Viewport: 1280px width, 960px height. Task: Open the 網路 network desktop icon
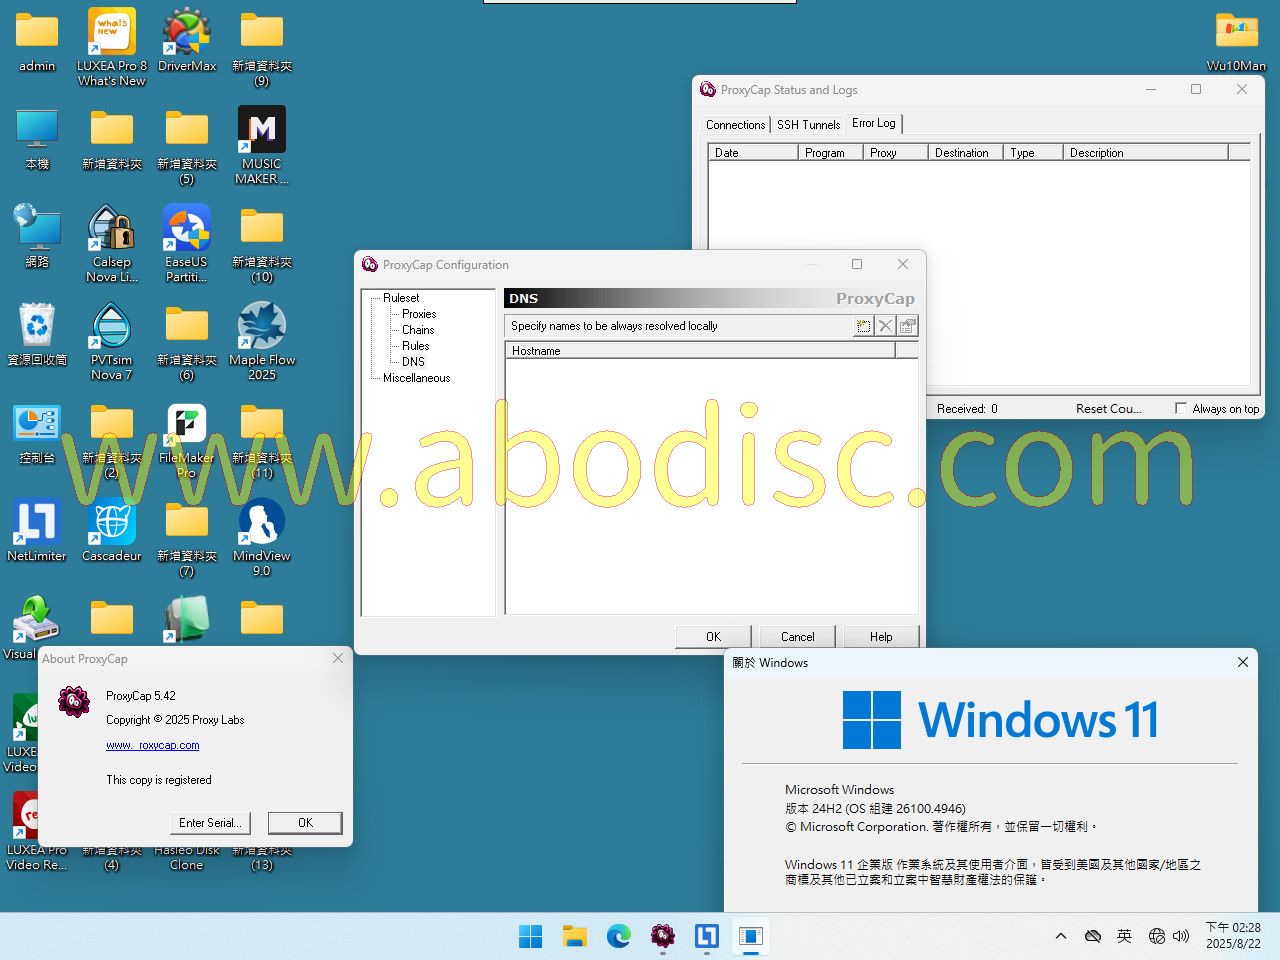37,236
